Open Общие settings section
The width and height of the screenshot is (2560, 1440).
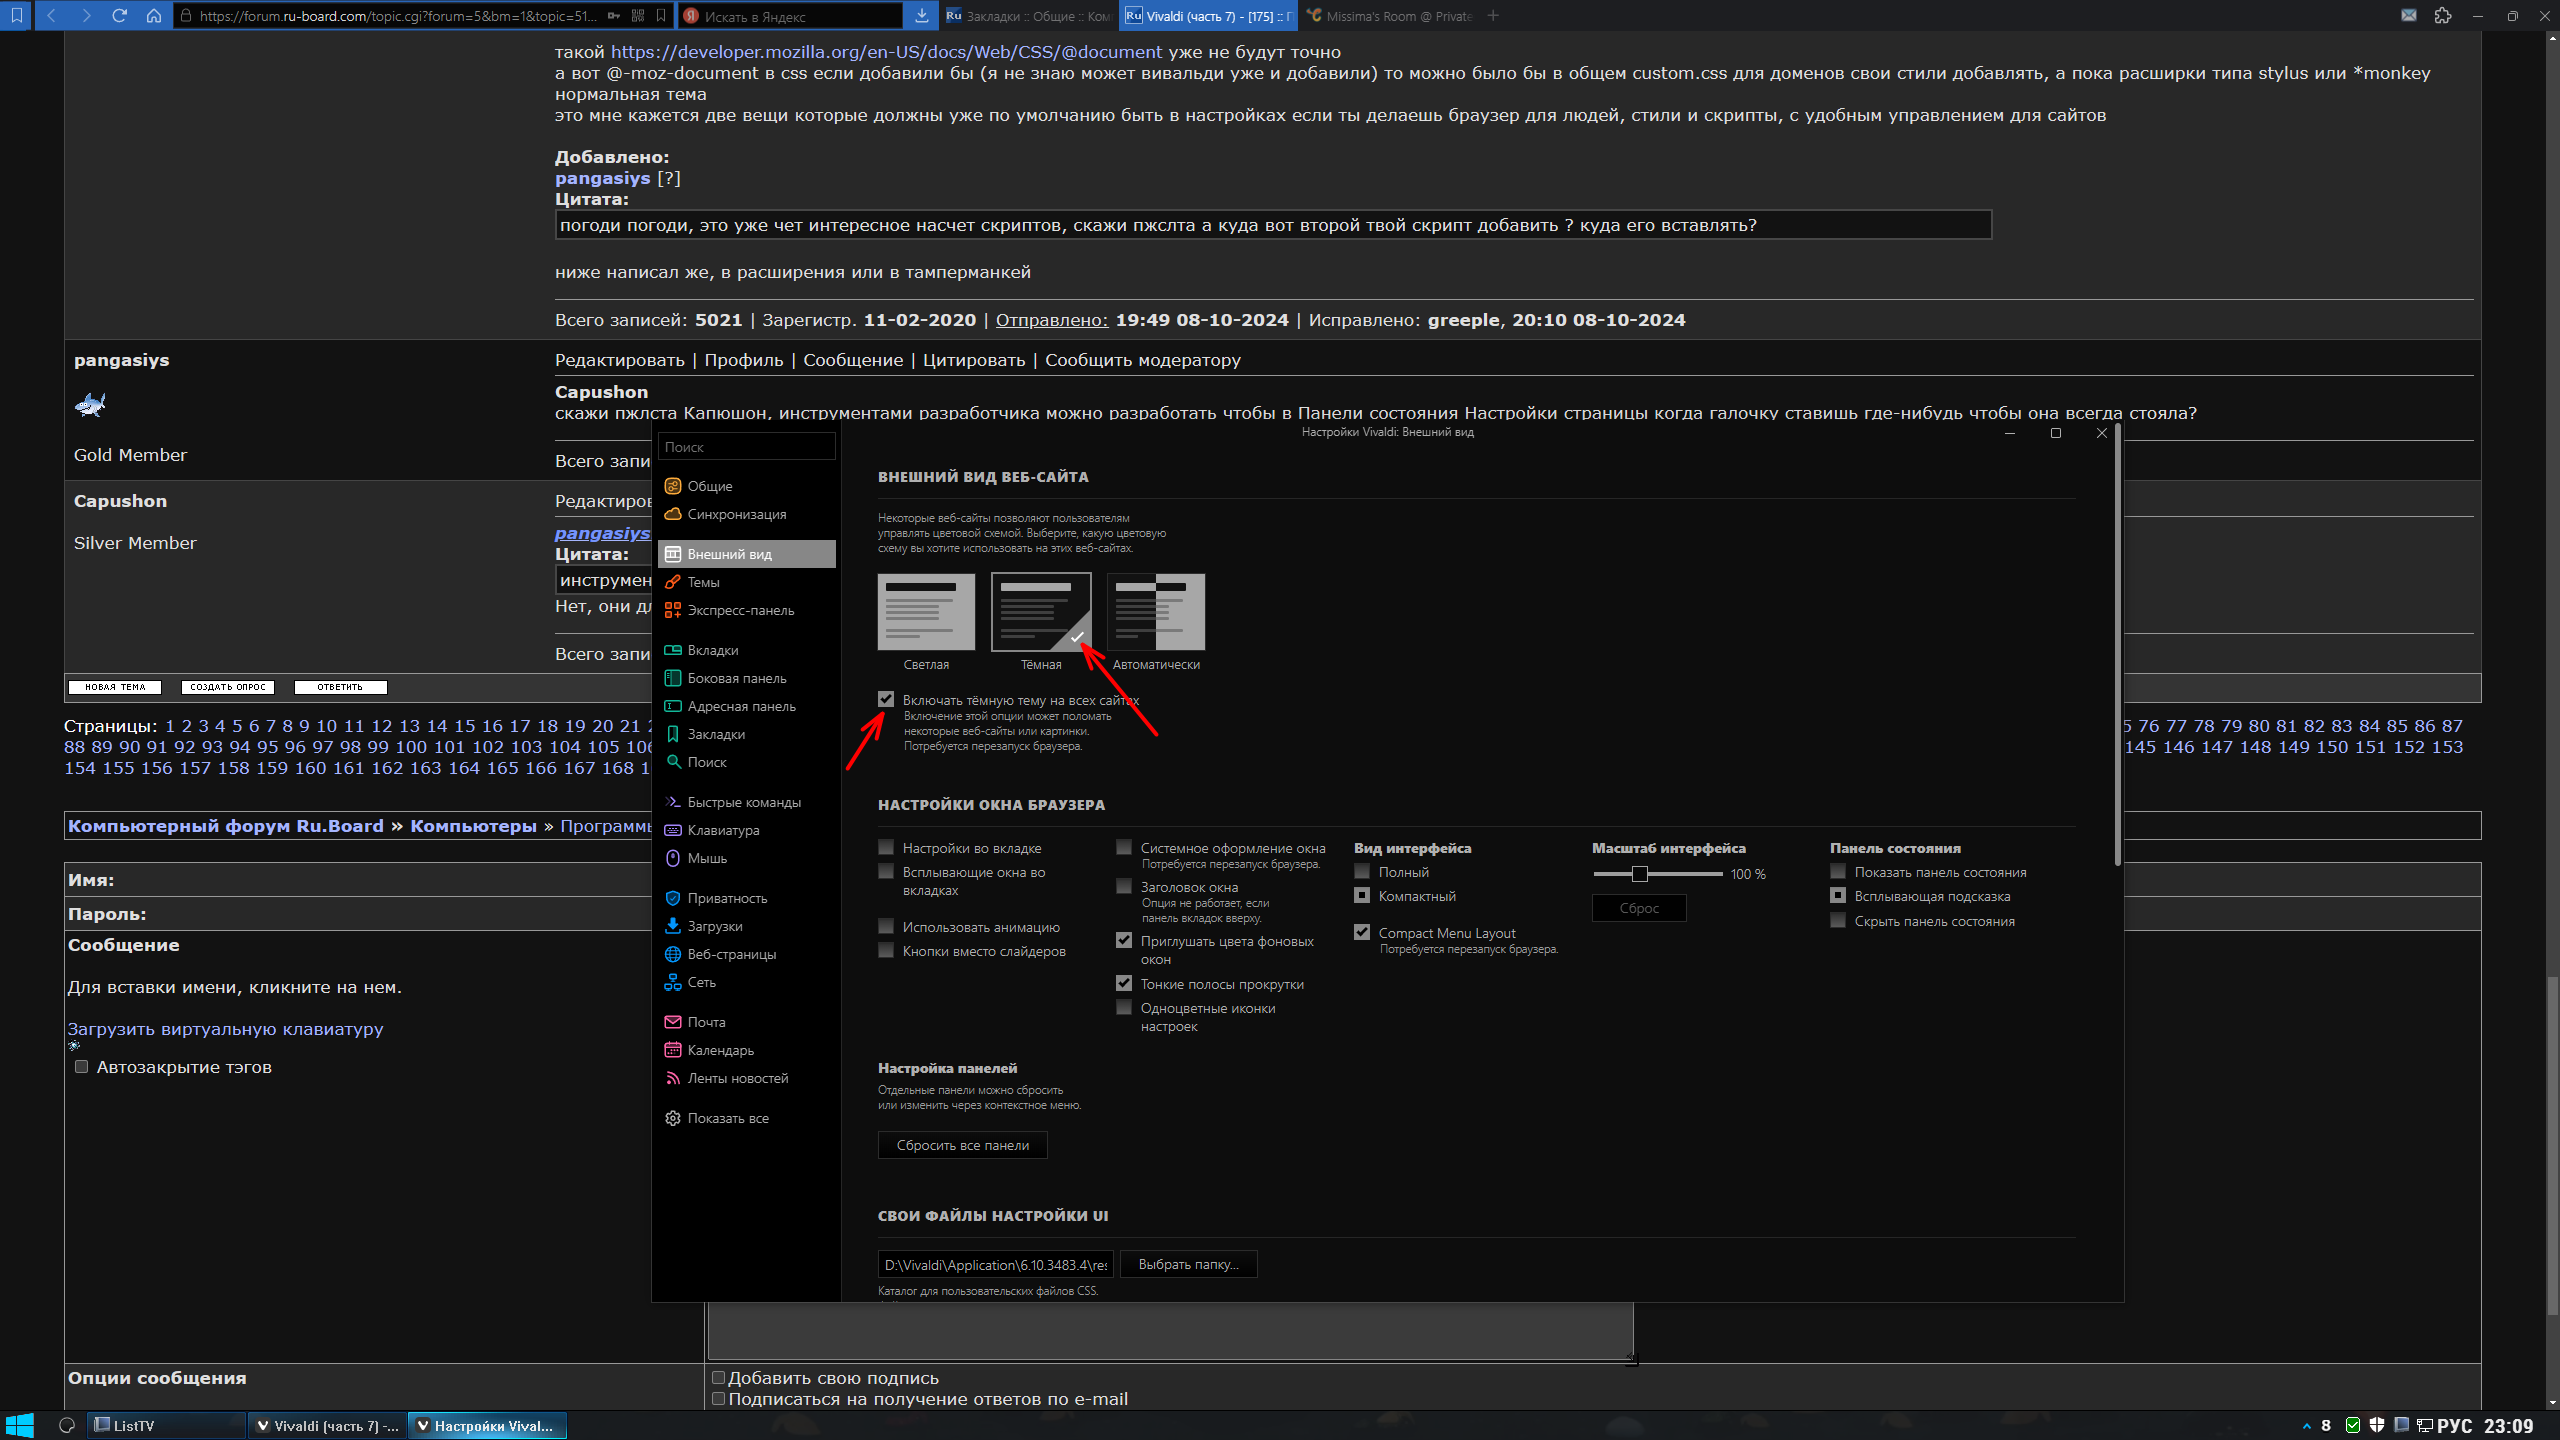746,486
